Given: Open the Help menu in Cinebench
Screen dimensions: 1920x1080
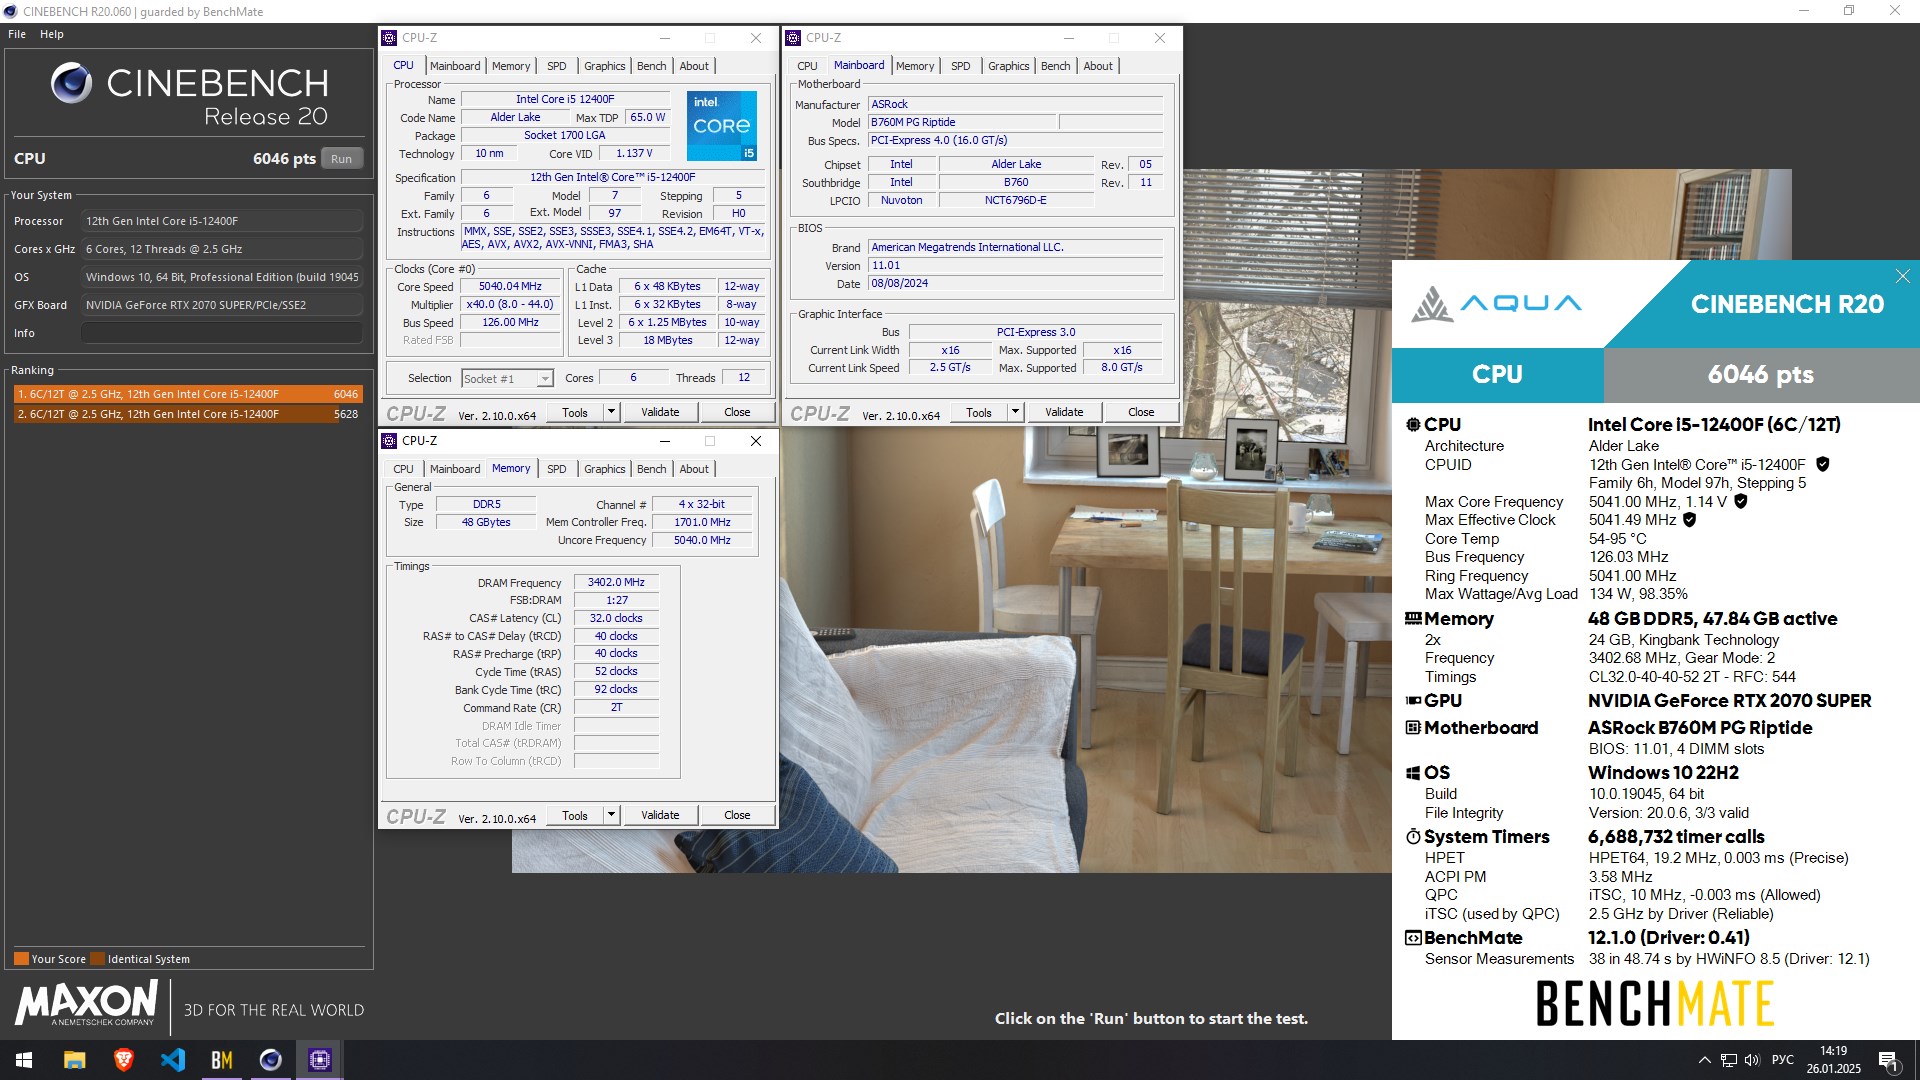Looking at the screenshot, I should pos(52,34).
